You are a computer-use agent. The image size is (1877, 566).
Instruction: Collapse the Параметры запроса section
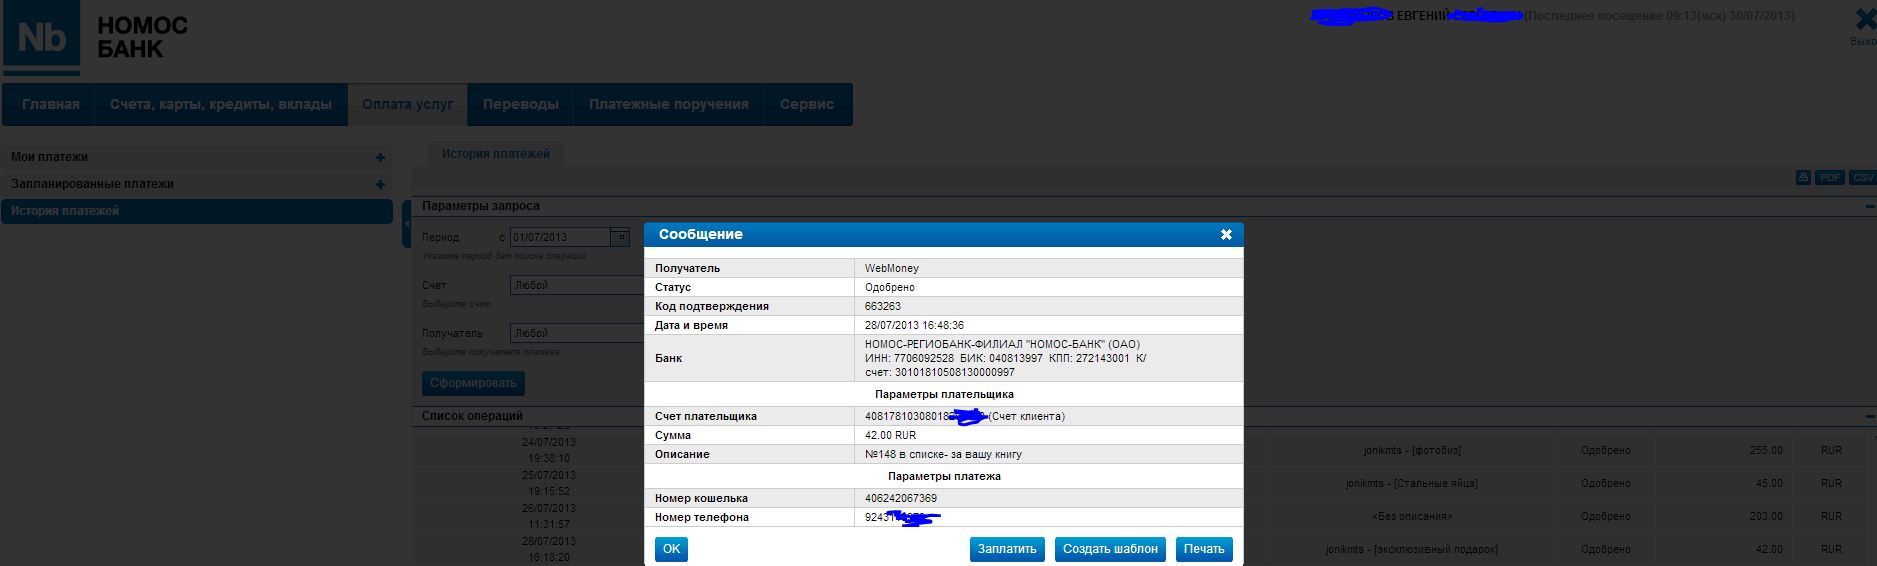coord(1869,206)
